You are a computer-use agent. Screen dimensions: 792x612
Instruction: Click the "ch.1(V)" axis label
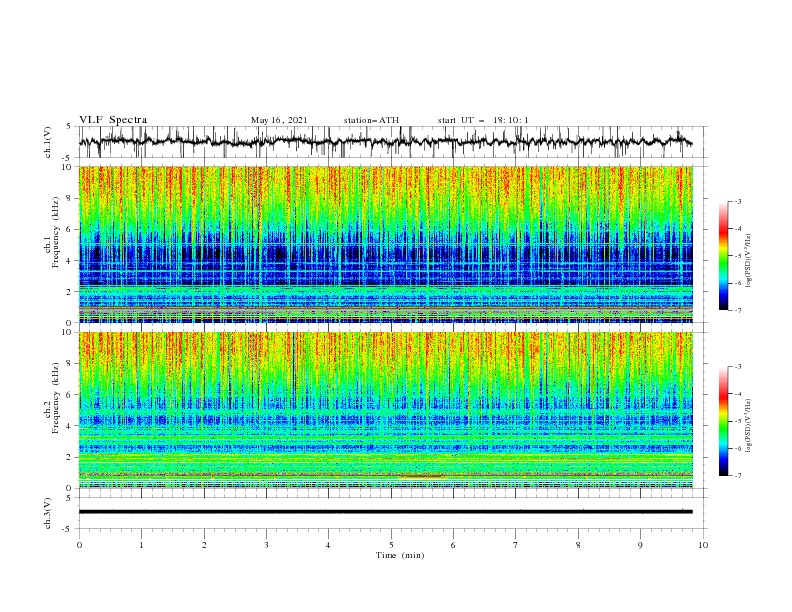coord(48,142)
